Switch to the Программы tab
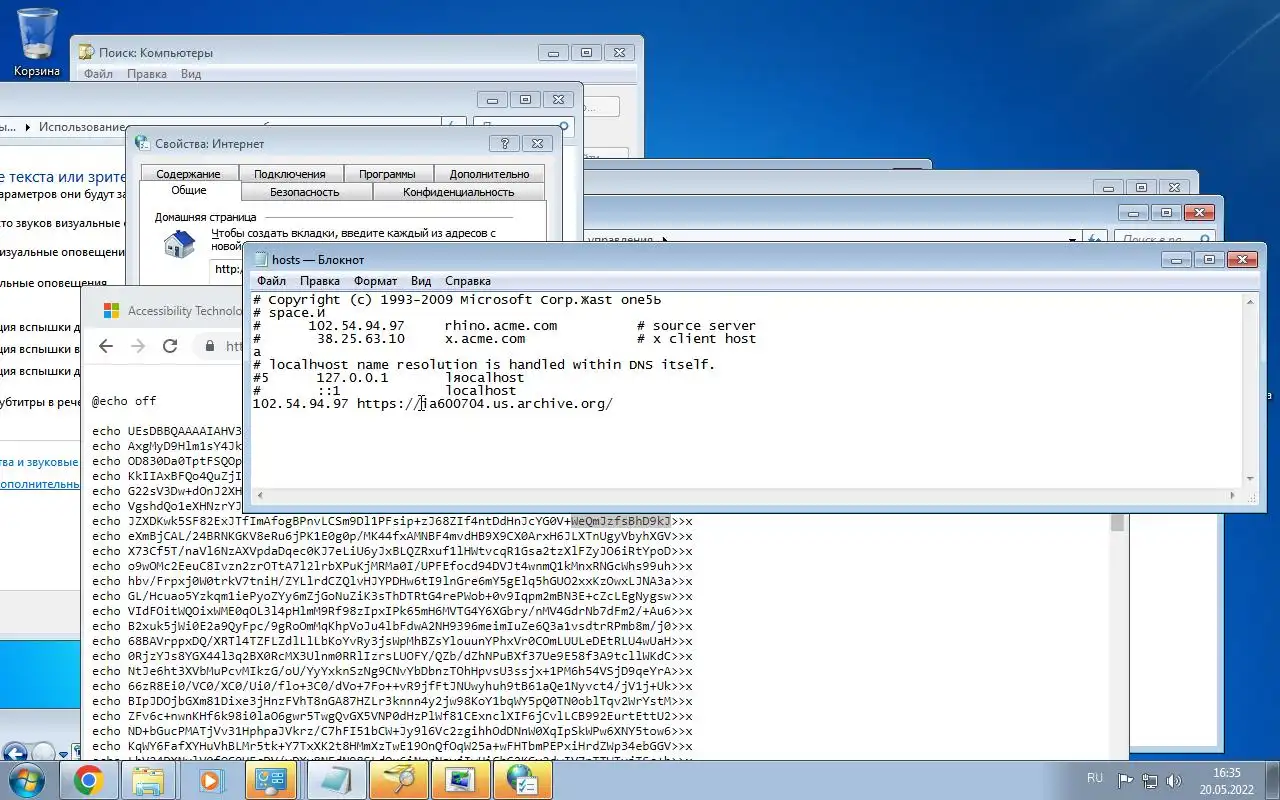 [x=387, y=173]
